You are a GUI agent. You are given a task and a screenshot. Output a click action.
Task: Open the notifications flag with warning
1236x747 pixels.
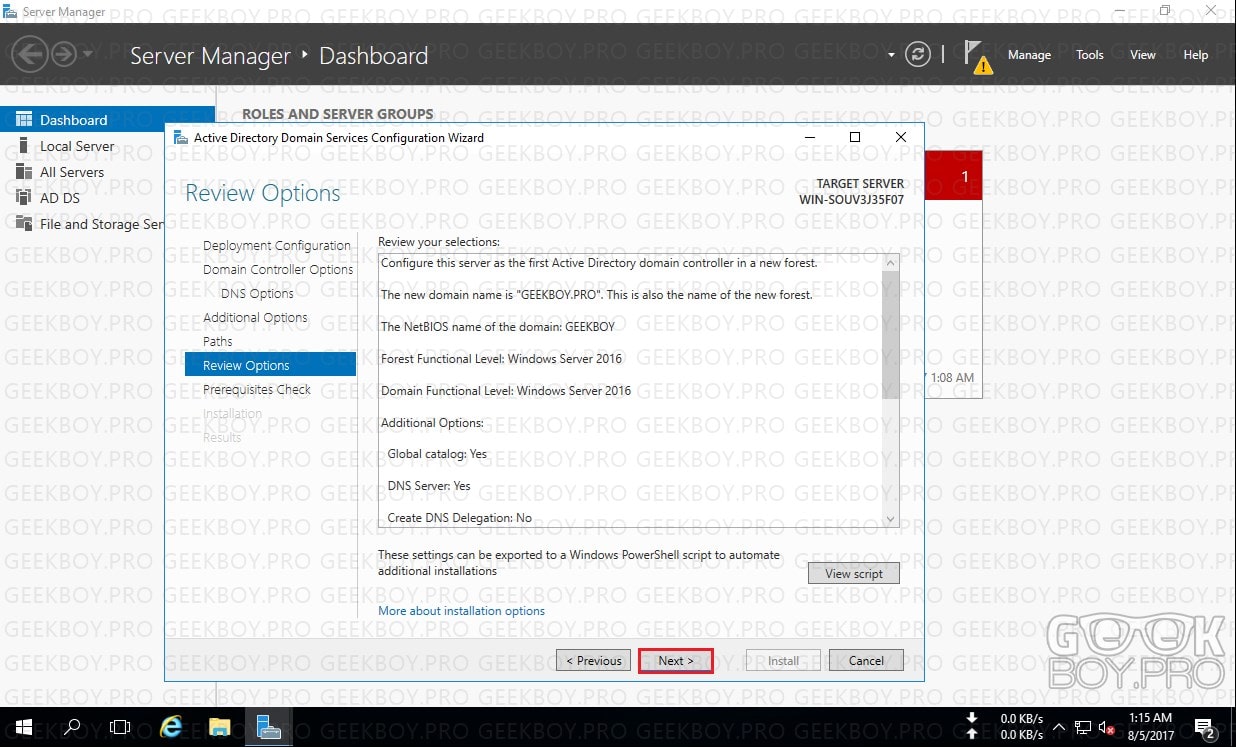[x=978, y=57]
